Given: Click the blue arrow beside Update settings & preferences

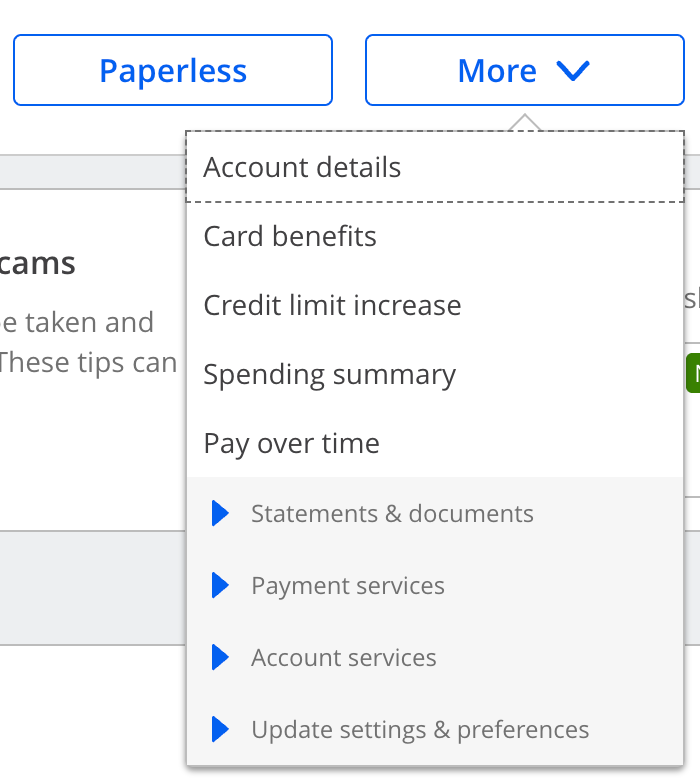Looking at the screenshot, I should [x=221, y=730].
